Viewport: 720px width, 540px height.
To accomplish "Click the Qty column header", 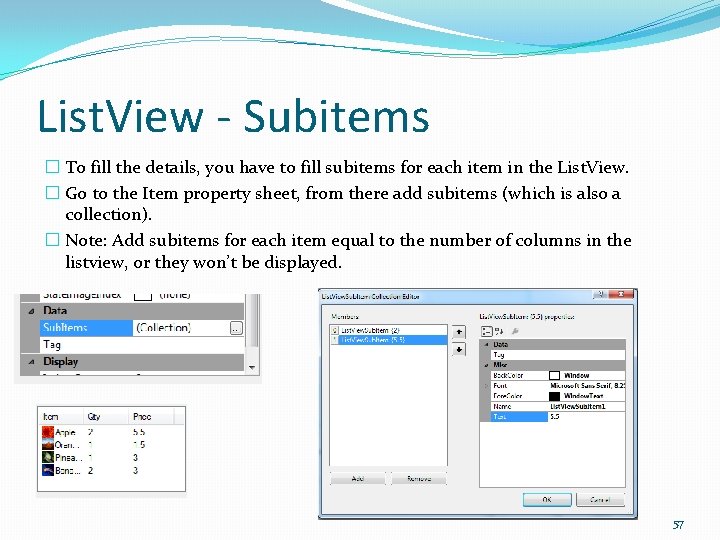I will point(106,416).
